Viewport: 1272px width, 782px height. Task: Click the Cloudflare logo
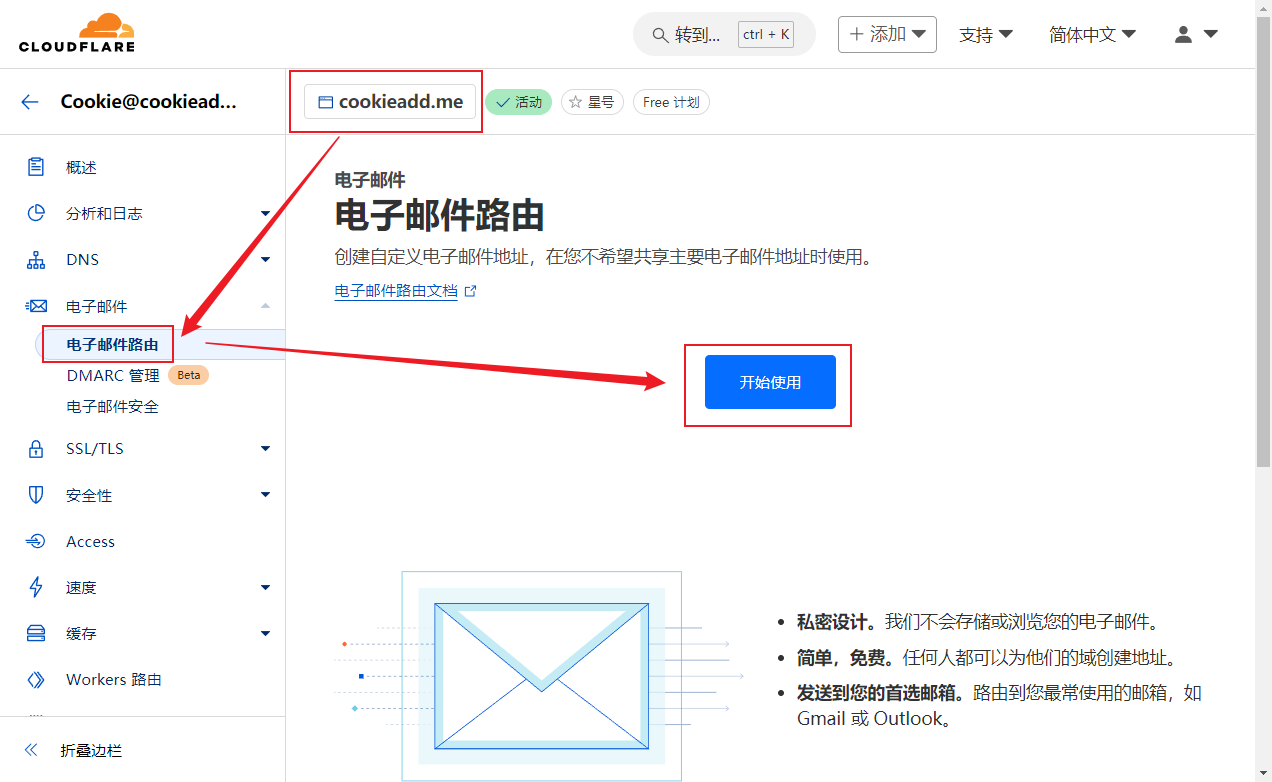[76, 33]
